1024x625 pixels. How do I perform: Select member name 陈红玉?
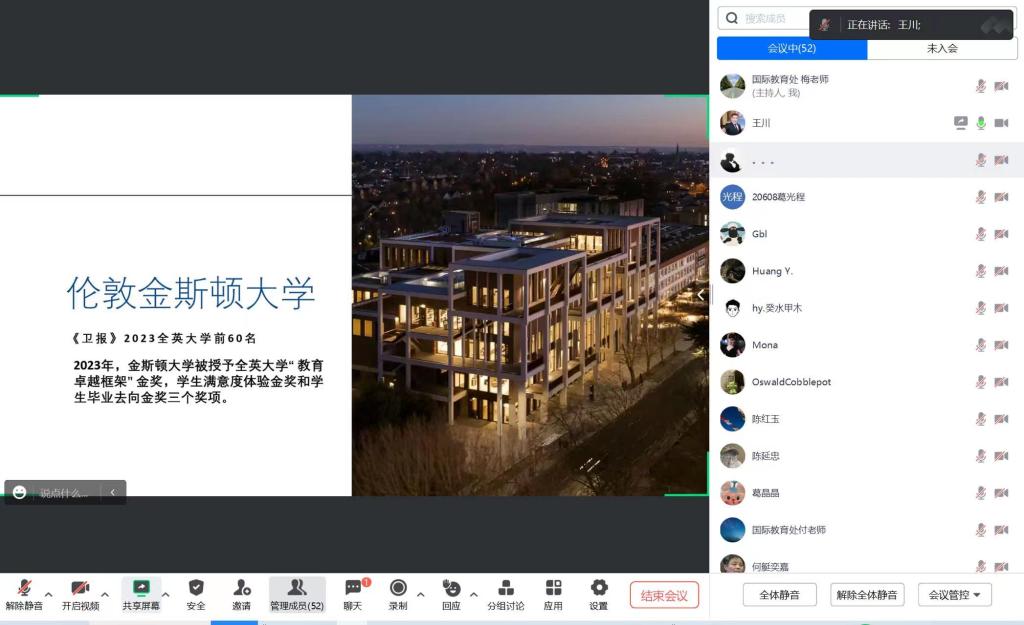(x=765, y=419)
